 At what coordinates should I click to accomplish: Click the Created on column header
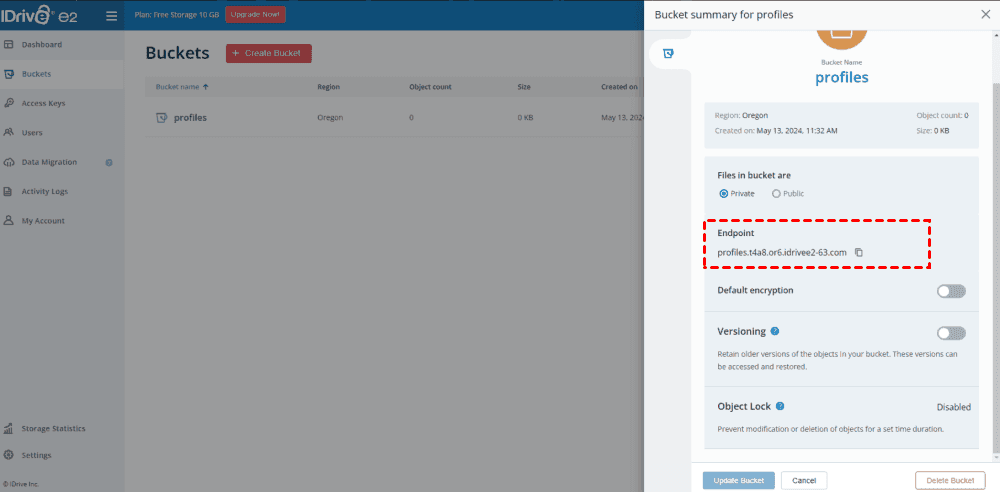pos(619,87)
